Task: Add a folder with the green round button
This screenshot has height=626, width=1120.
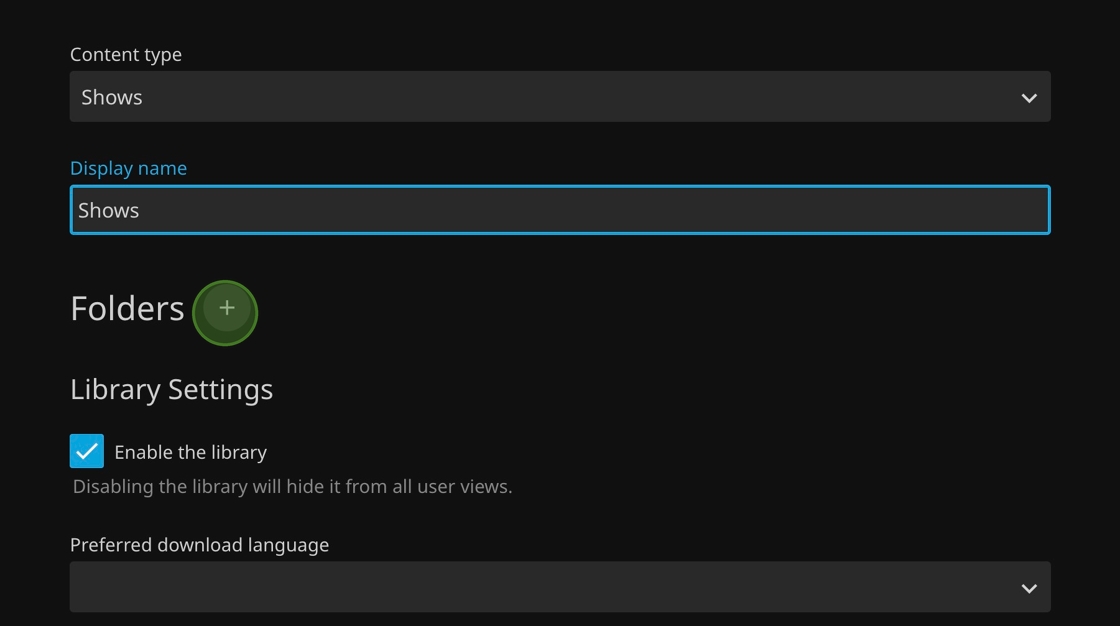Action: pos(225,313)
